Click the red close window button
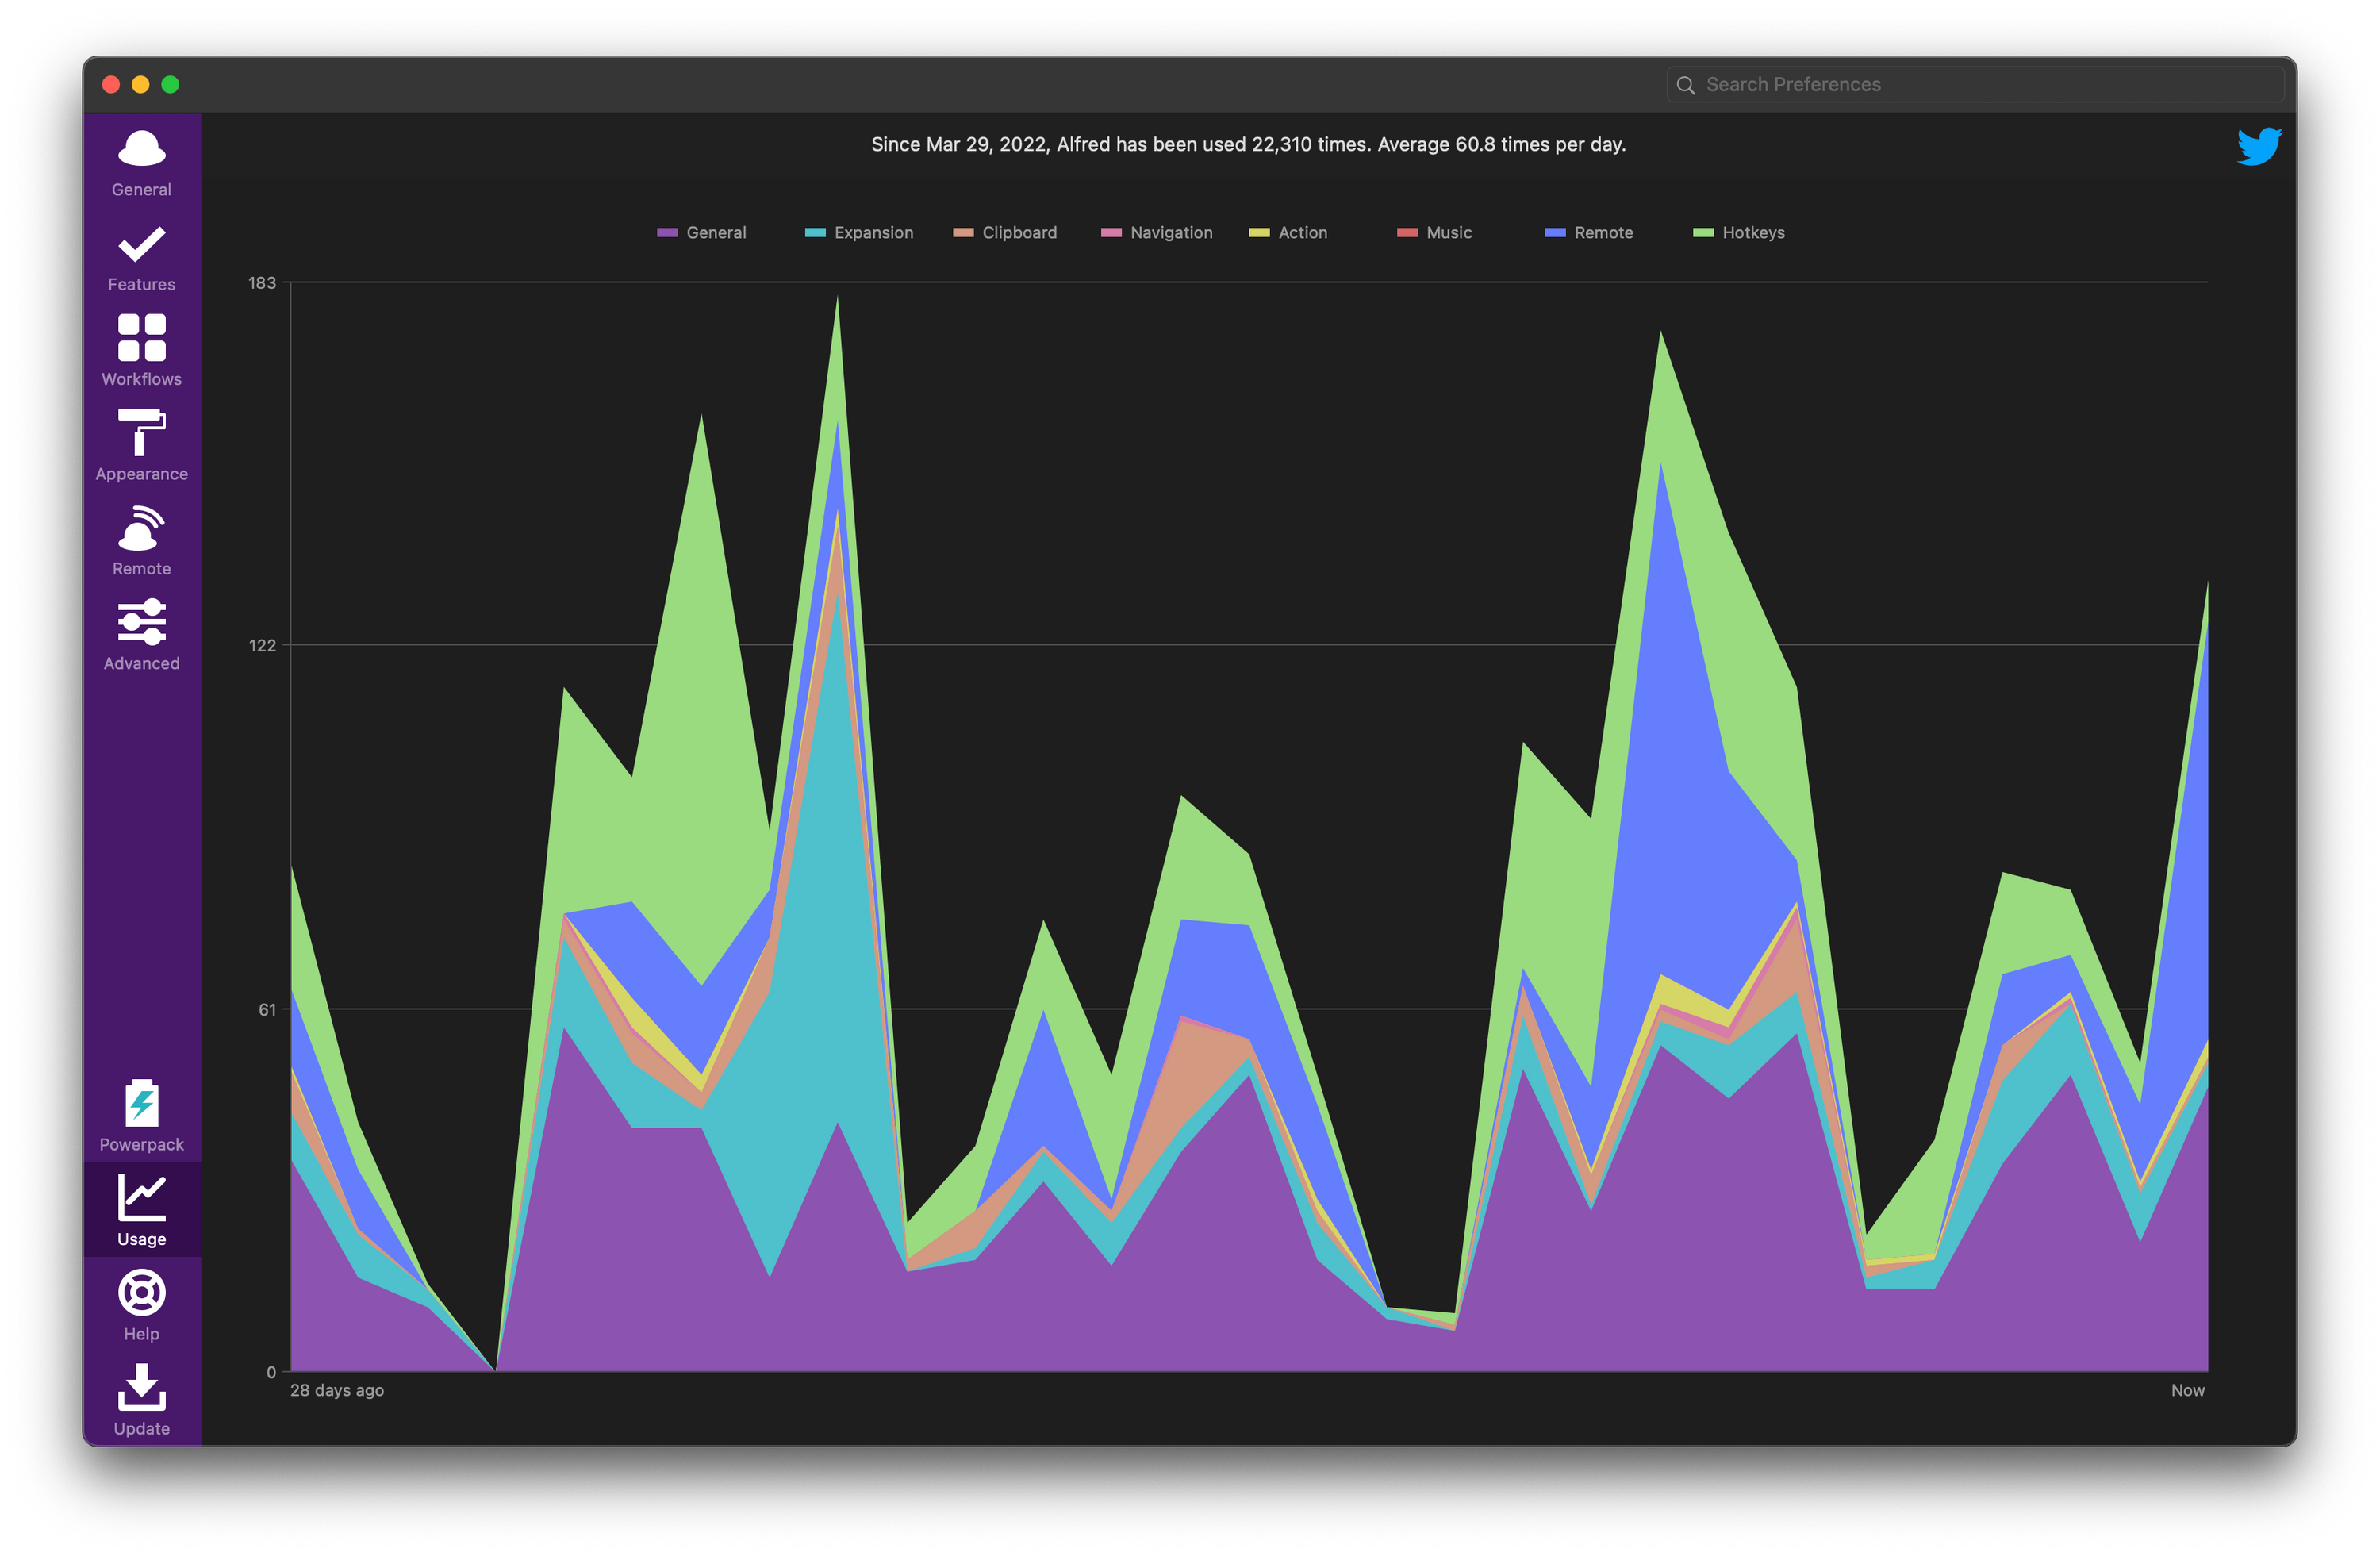This screenshot has width=2380, height=1556. 111,85
